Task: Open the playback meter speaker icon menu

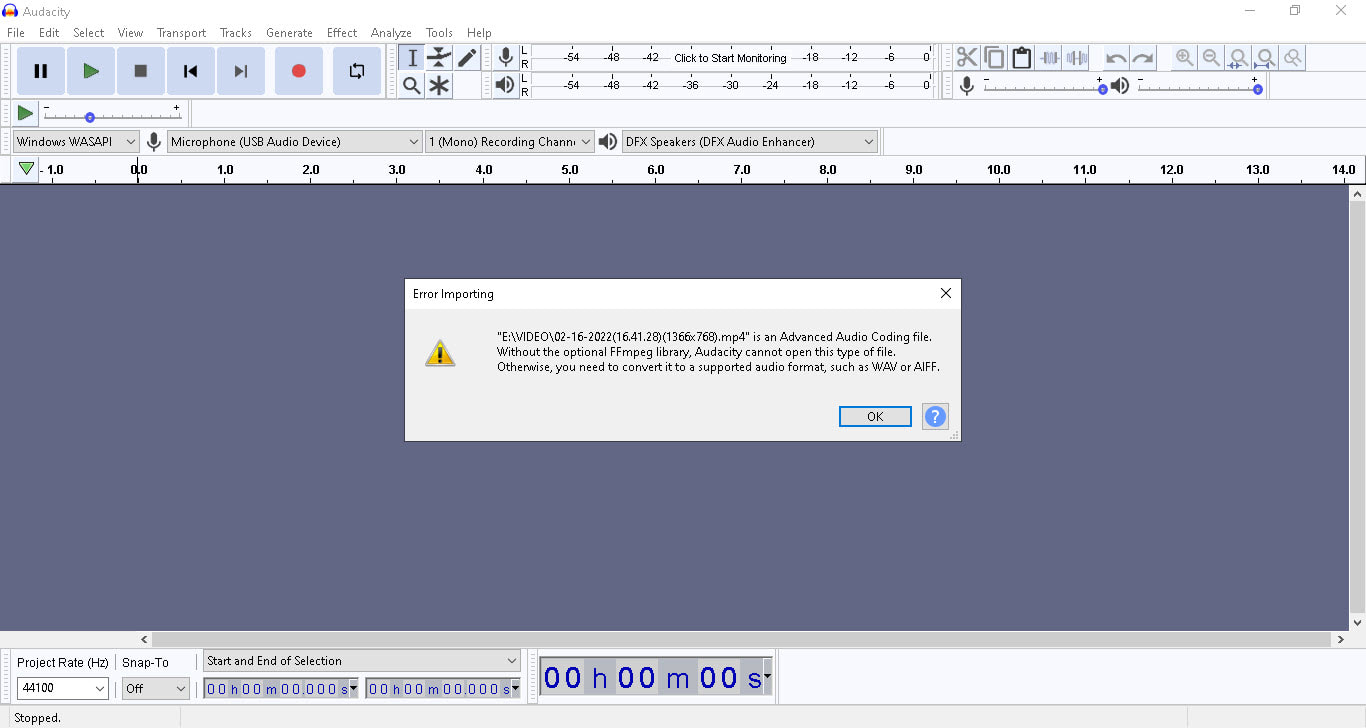Action: pos(506,86)
